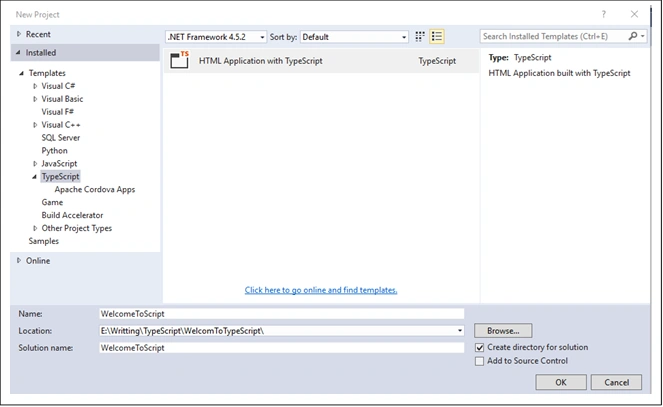Image resolution: width=663 pixels, height=407 pixels.
Task: Select HTML Application with TypeScript template name
Action: point(260,61)
